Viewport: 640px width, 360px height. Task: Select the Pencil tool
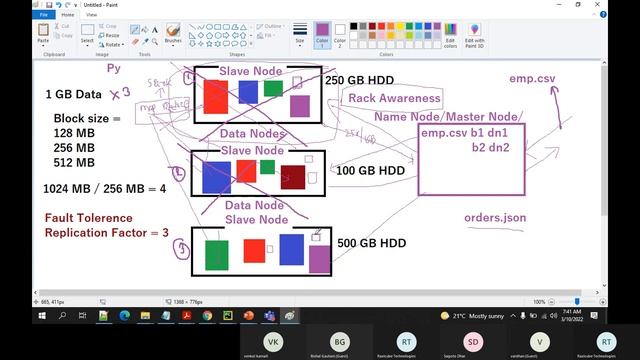[x=135, y=30]
